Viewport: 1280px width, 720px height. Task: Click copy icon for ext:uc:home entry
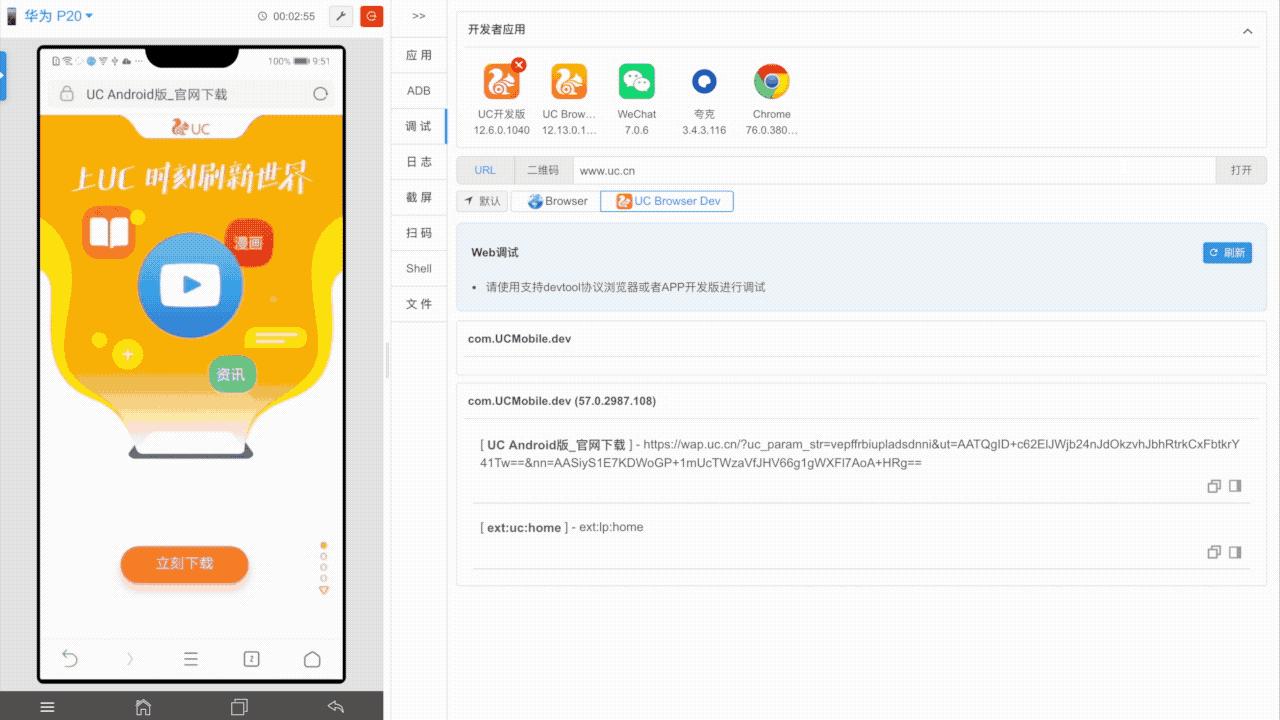pos(1214,552)
